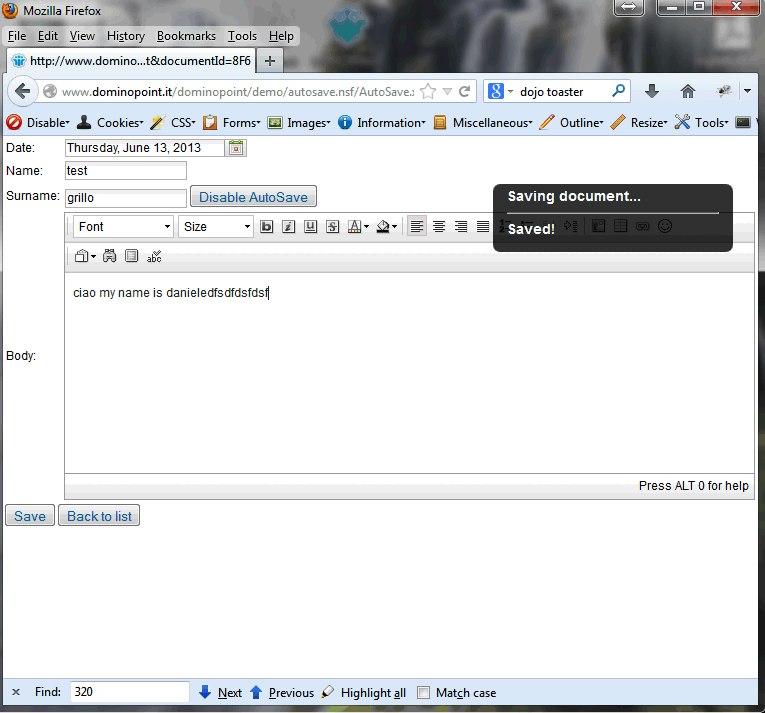Insert table with editor toolbar icon
Viewport: 765px width, 713px height.
(620, 226)
